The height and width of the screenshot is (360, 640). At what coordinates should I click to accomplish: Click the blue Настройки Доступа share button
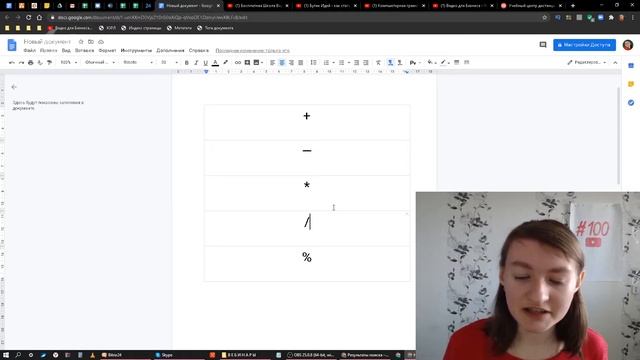coord(584,45)
